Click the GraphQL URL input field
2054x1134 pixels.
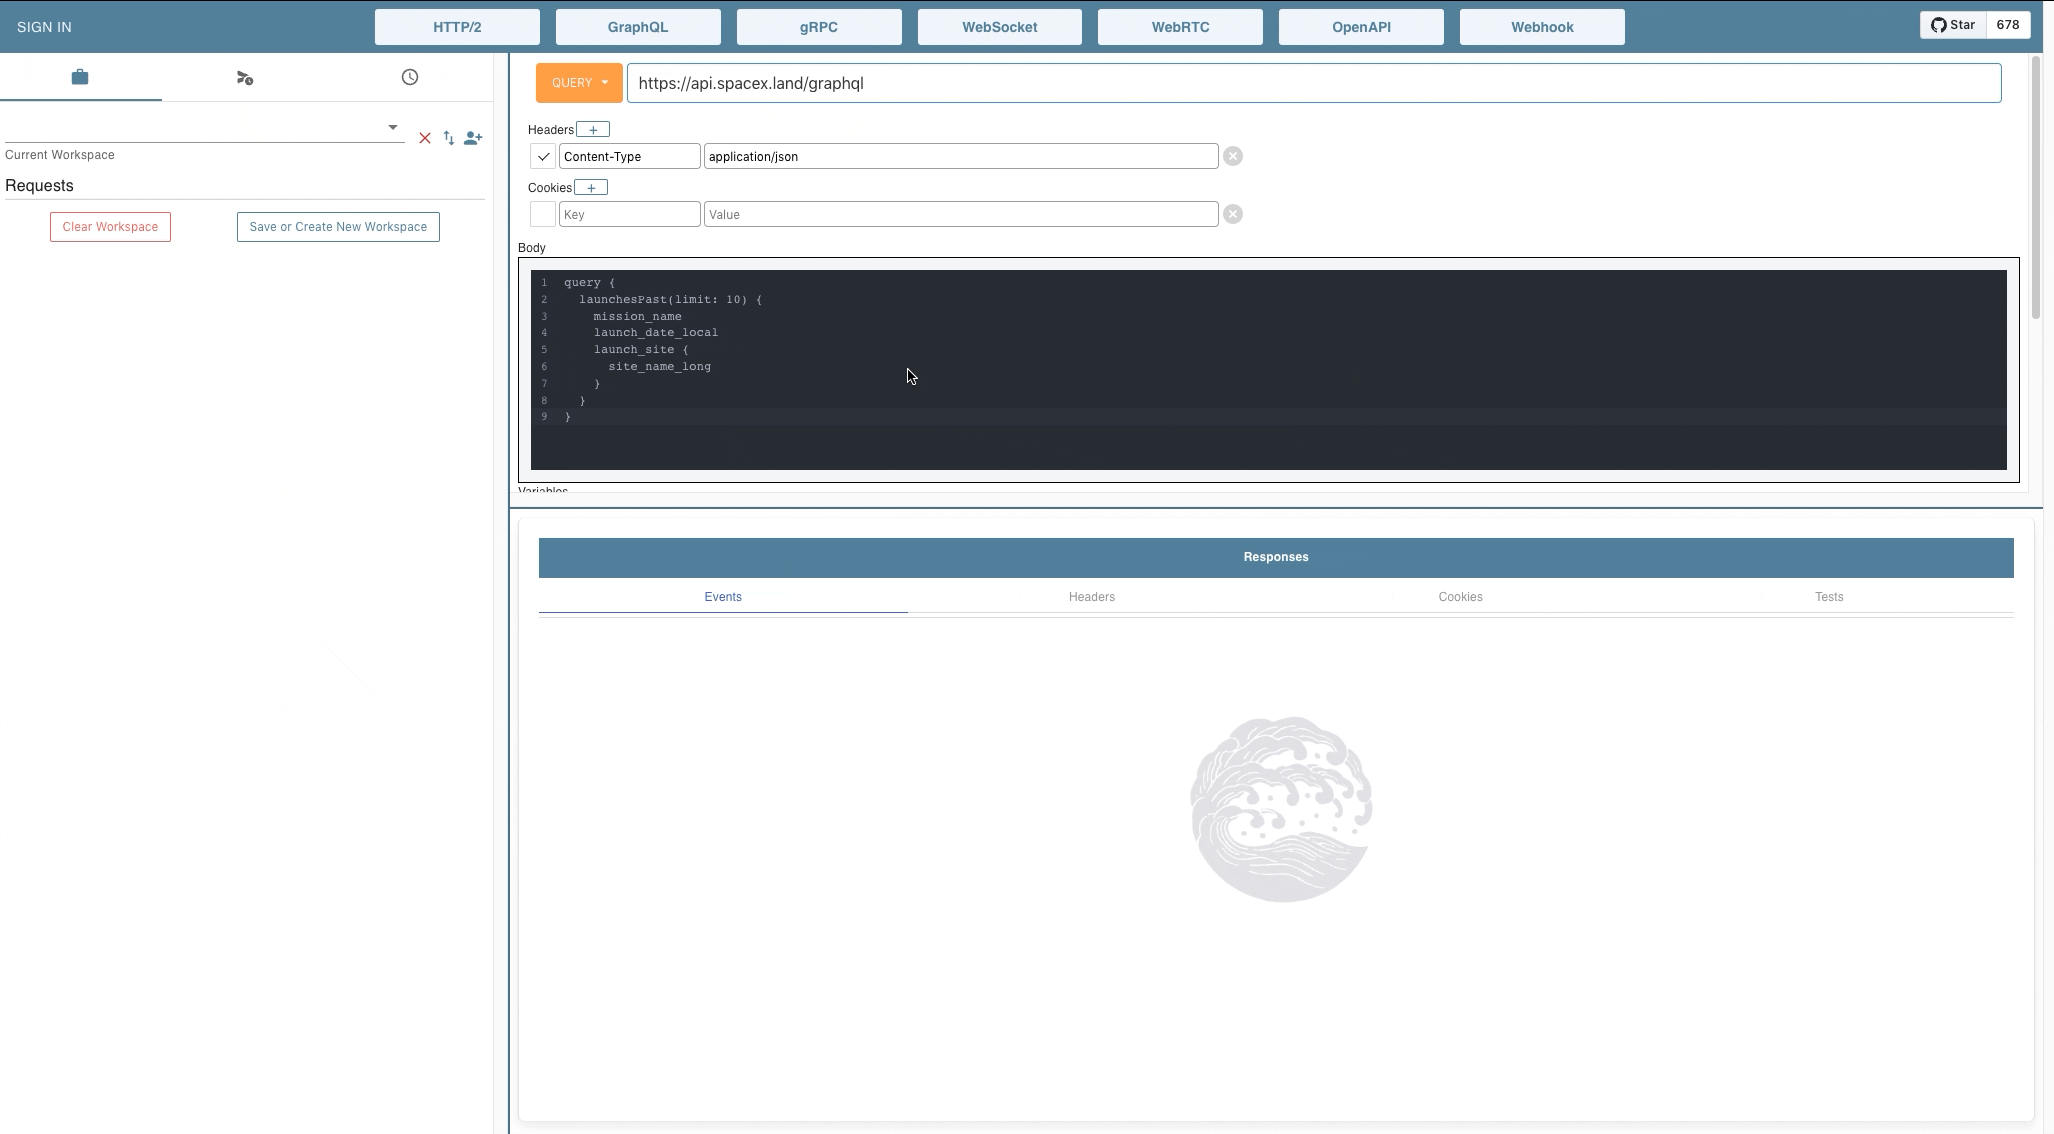tap(1313, 83)
